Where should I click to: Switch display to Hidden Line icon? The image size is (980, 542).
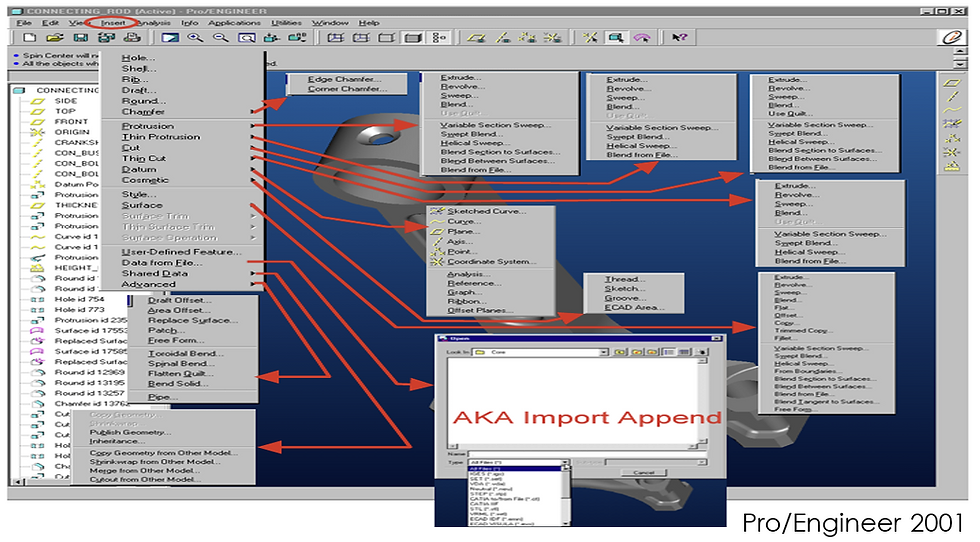[361, 38]
